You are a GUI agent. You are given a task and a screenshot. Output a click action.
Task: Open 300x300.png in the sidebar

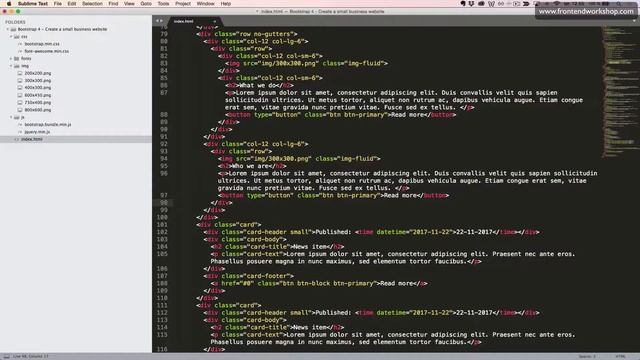pyautogui.click(x=38, y=80)
